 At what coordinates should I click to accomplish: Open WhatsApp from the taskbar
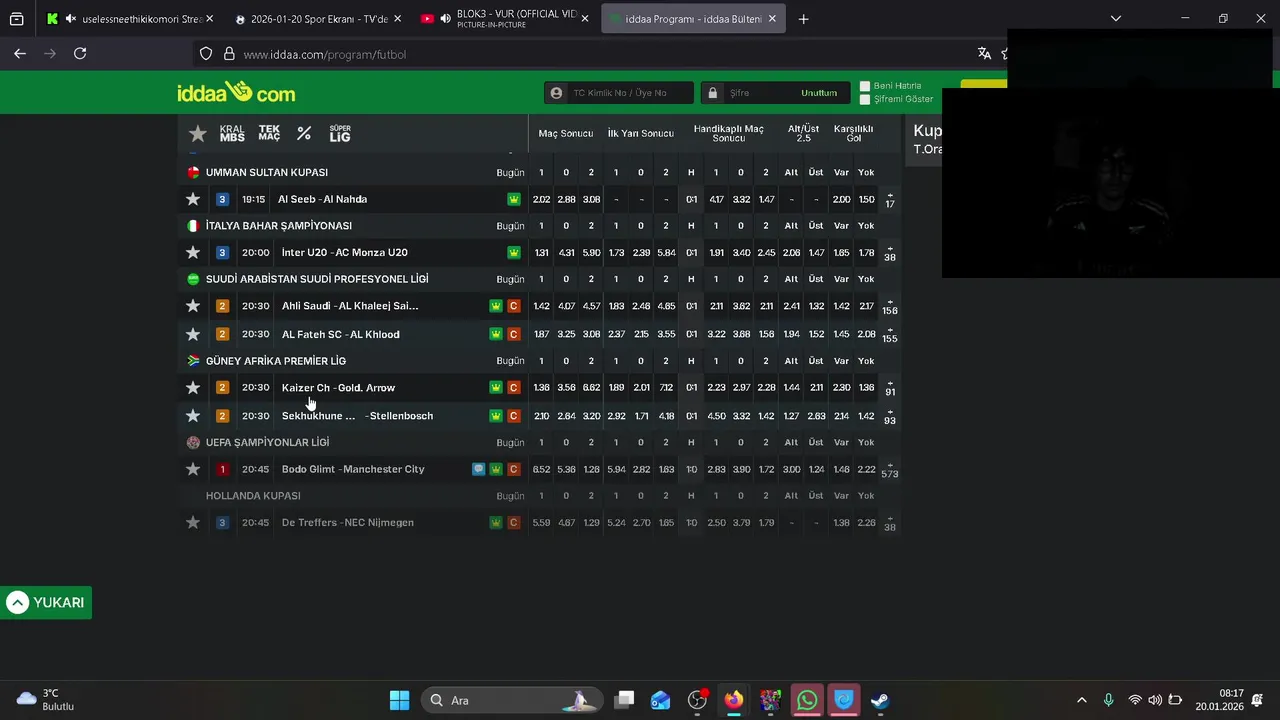807,700
